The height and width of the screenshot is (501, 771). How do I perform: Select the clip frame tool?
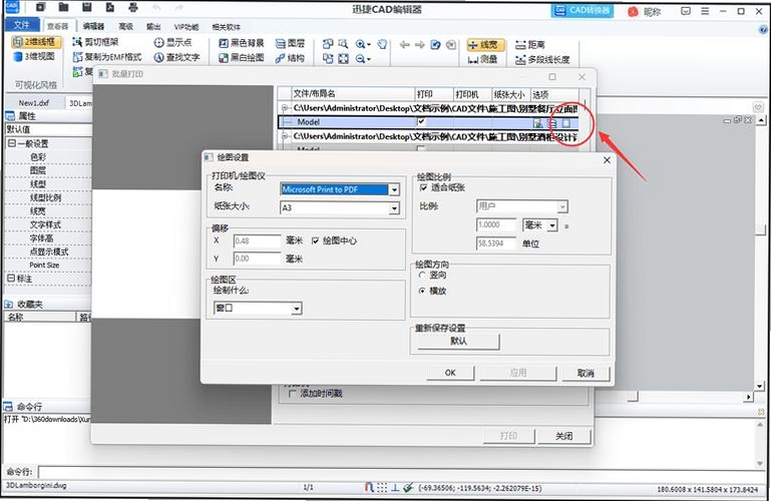coord(95,42)
